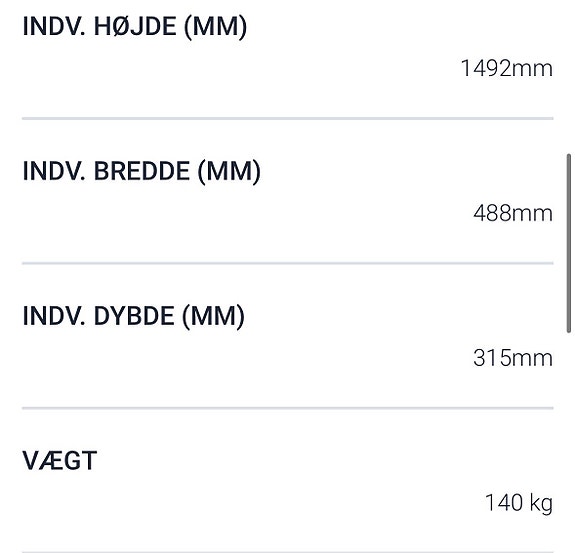Select the 1492mm height value
Image resolution: width=575 pixels, height=553 pixels.
[506, 69]
